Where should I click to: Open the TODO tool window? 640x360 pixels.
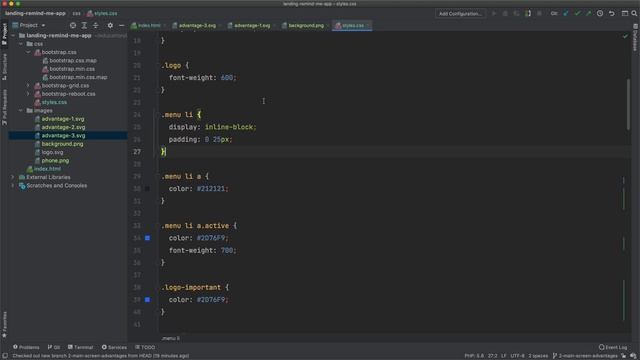[x=145, y=347]
